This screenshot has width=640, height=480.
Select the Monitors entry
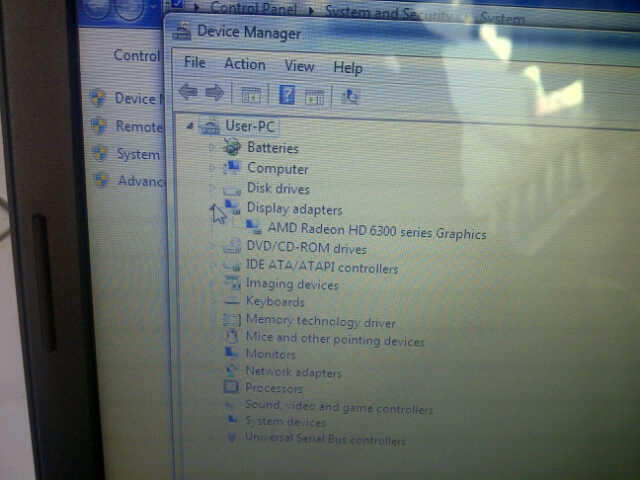(x=270, y=354)
